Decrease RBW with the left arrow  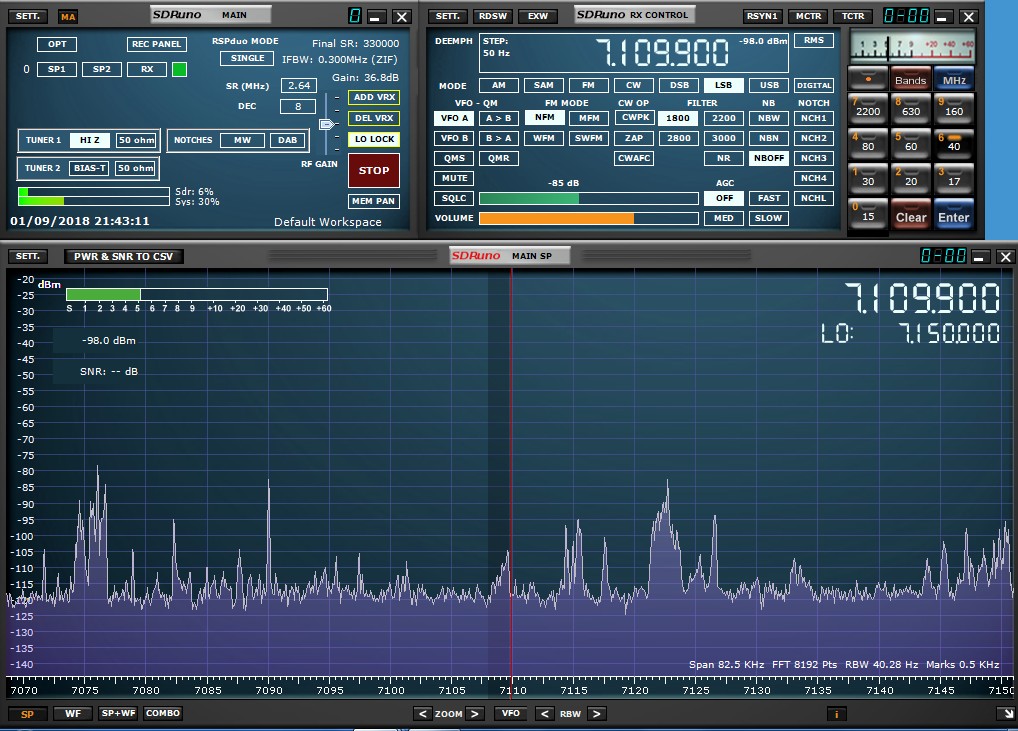click(x=545, y=713)
